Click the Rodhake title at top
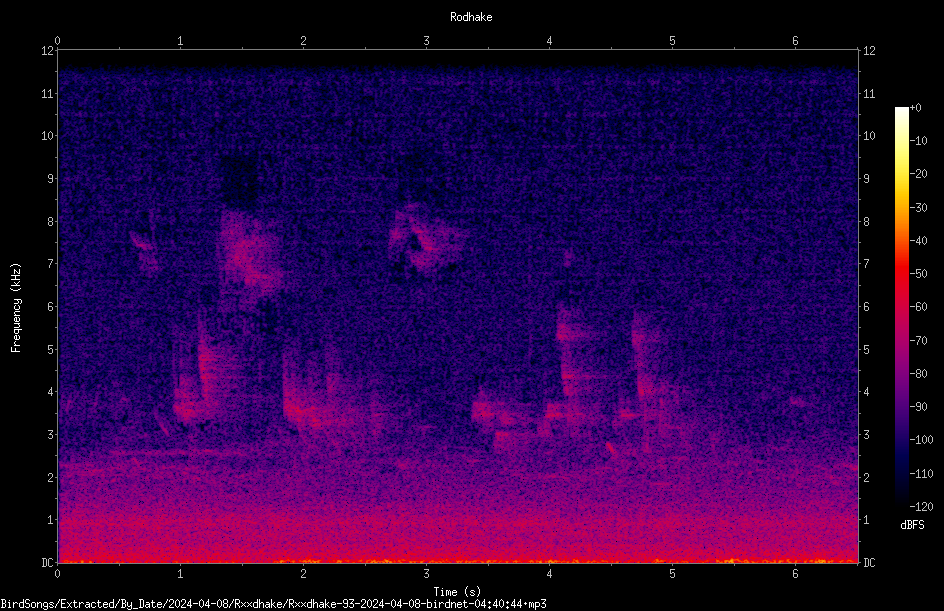This screenshot has width=944, height=611. [x=471, y=17]
